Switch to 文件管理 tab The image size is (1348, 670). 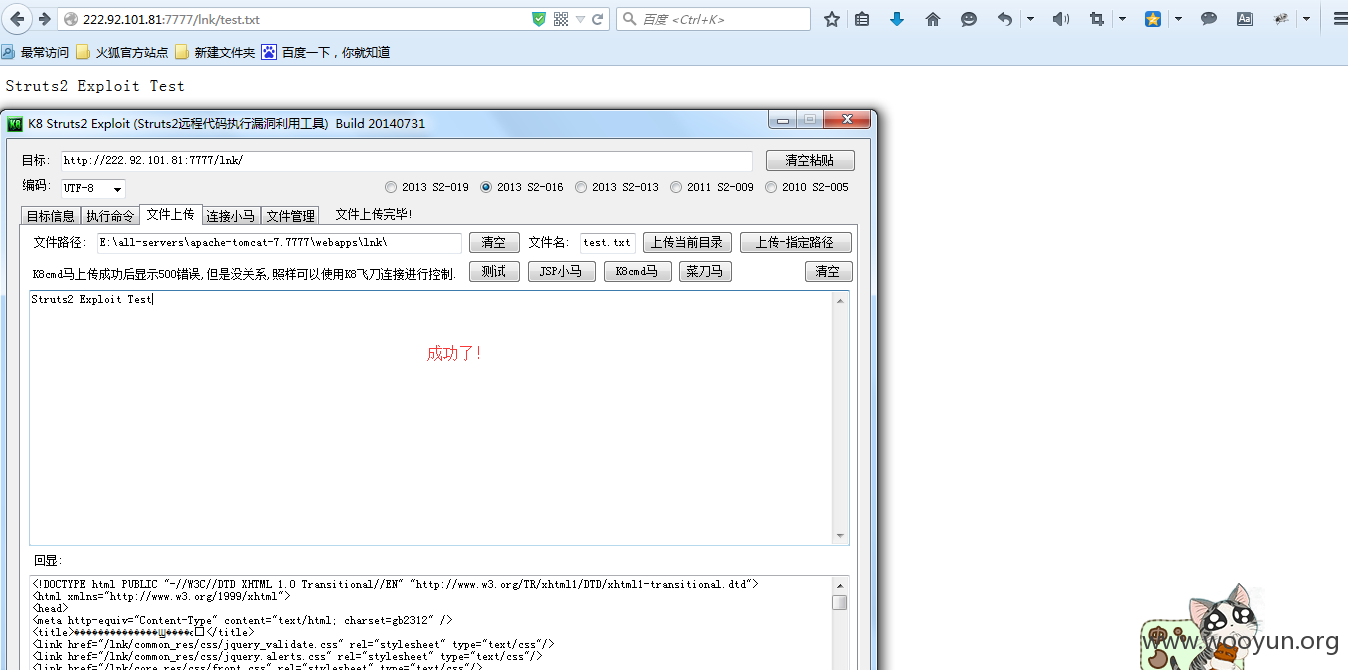pos(291,216)
